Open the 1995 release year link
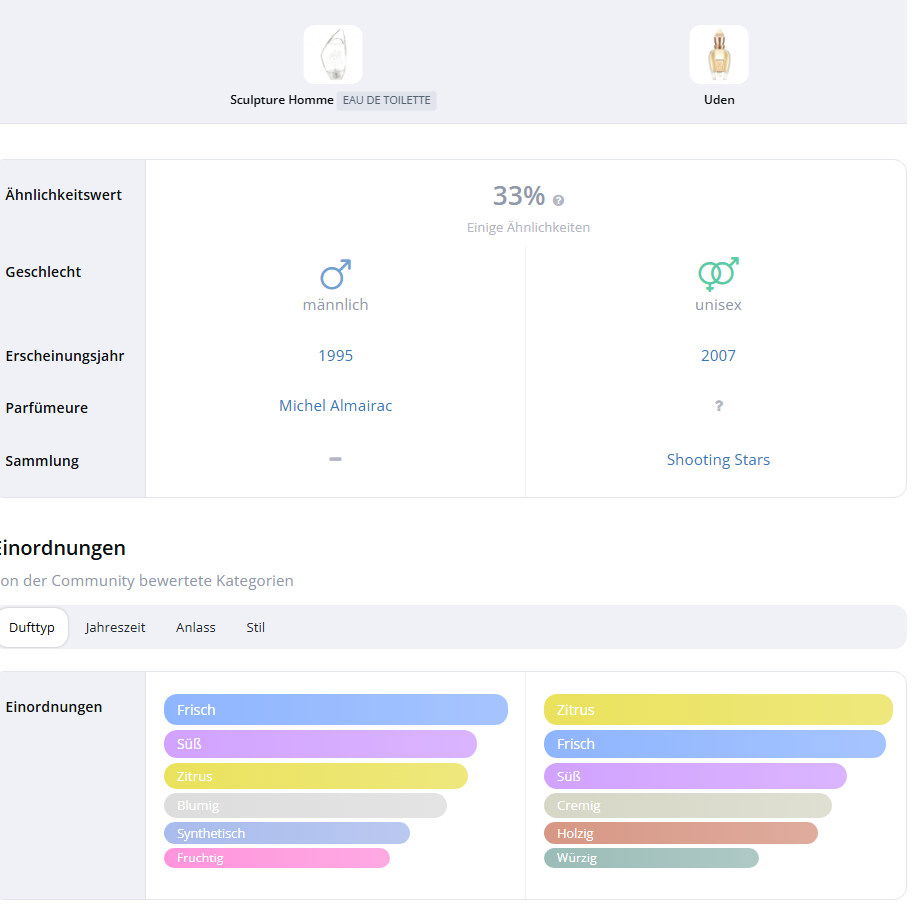Image resolution: width=914 pixels, height=904 pixels. click(335, 355)
